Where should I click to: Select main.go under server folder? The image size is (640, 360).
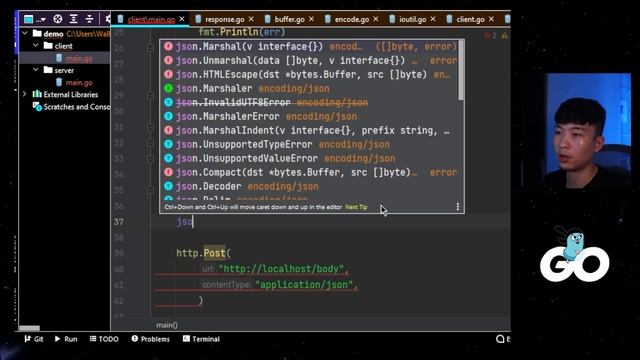pos(79,82)
